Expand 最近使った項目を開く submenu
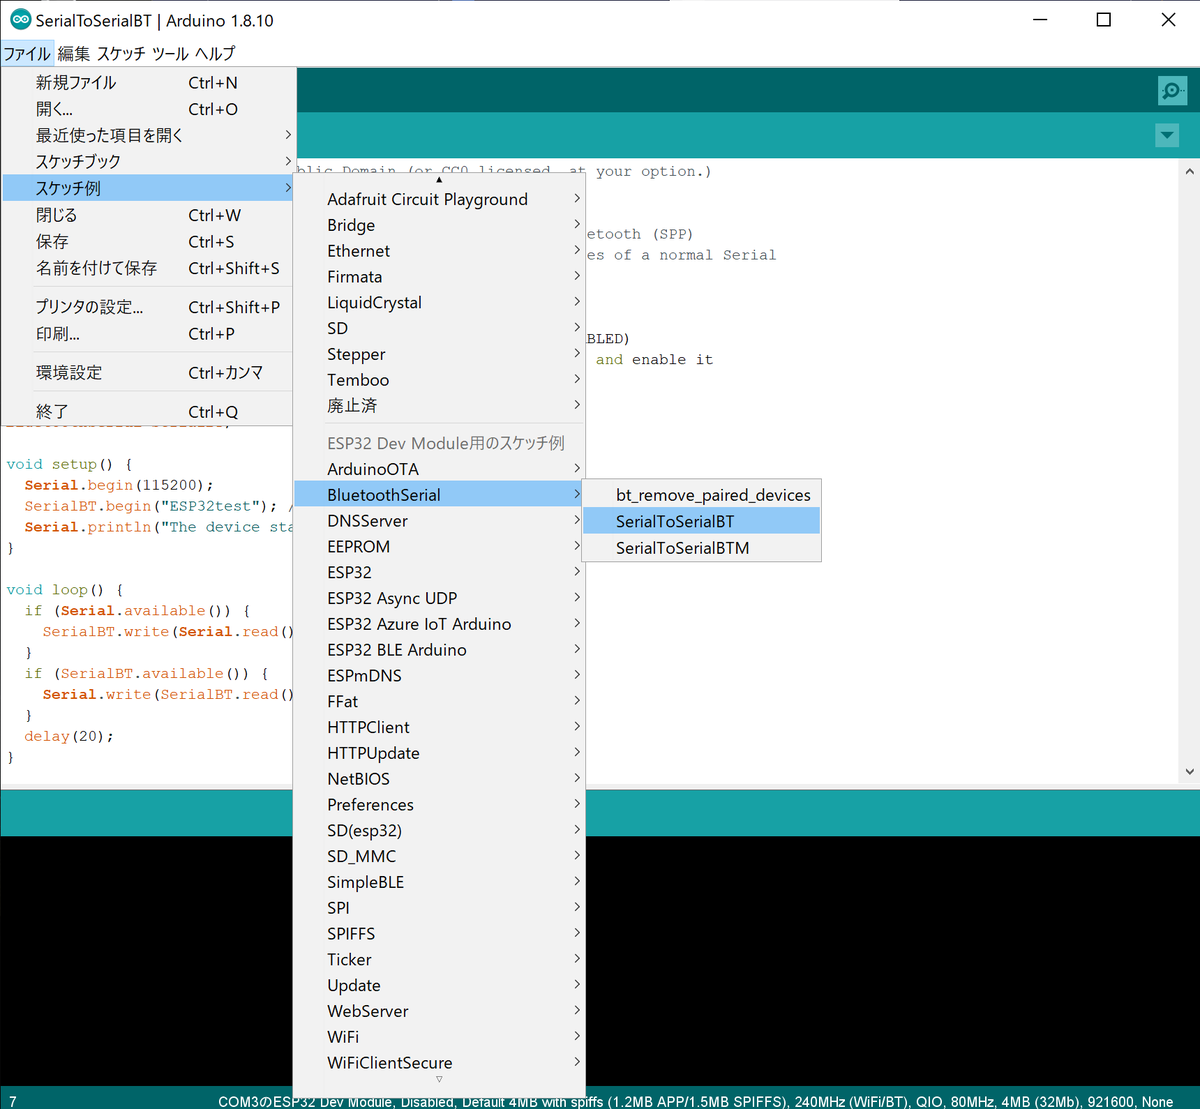The height and width of the screenshot is (1109, 1200). pyautogui.click(x=148, y=135)
